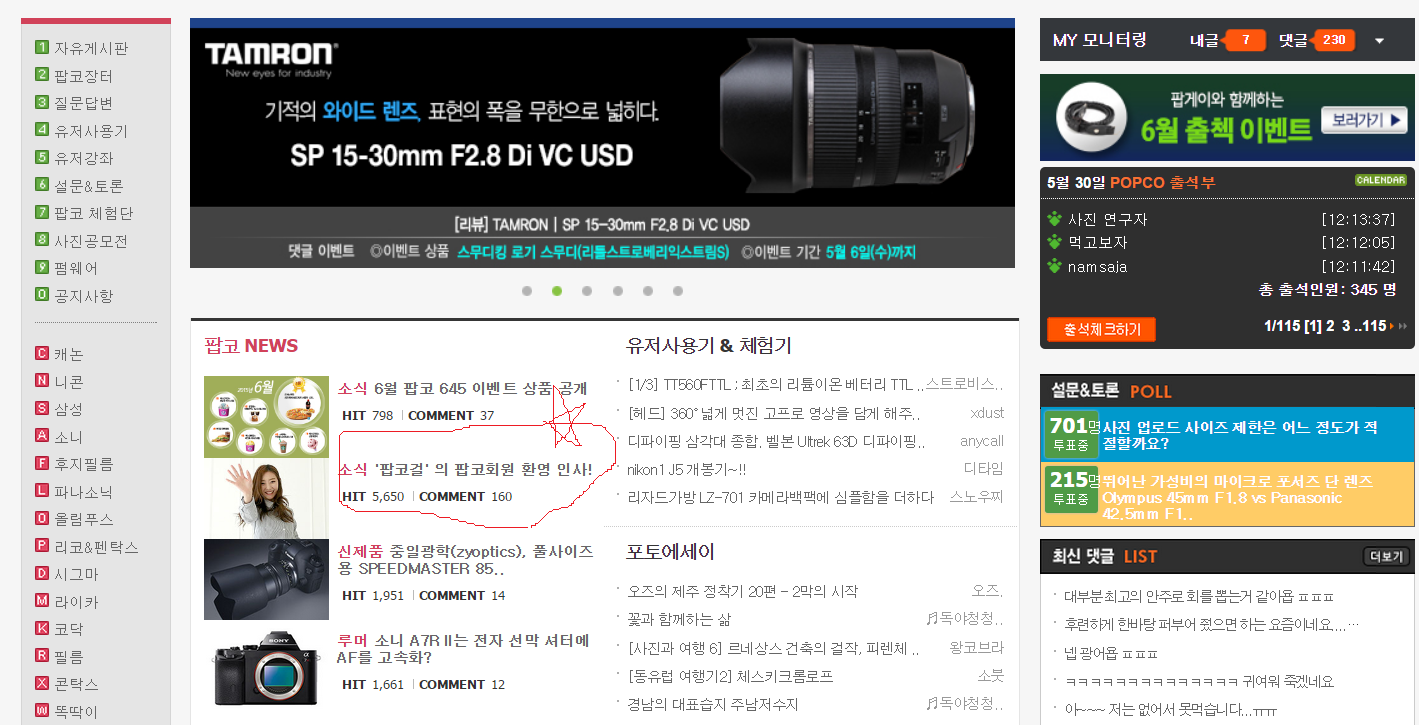Viewport: 1419px width, 725px height.
Task: Select the first carousel dot indicator
Action: [x=527, y=291]
